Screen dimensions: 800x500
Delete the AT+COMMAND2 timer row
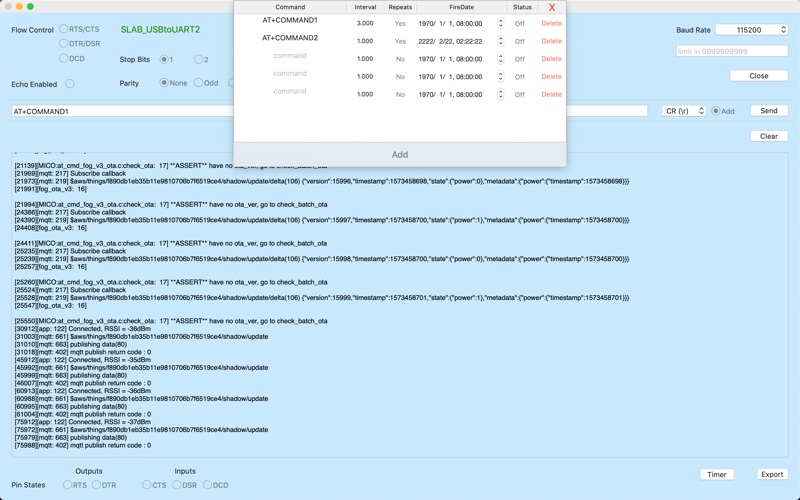tap(551, 41)
